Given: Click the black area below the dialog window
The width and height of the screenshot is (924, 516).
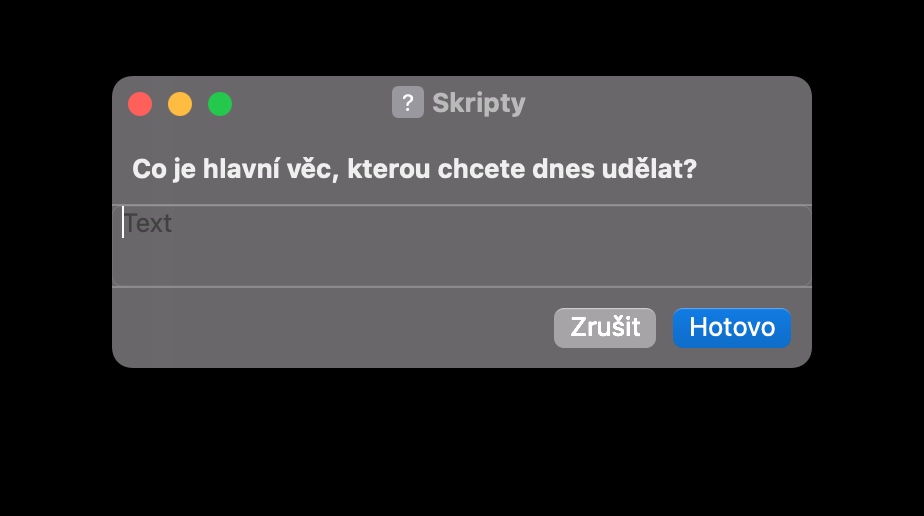Looking at the screenshot, I should (x=462, y=442).
